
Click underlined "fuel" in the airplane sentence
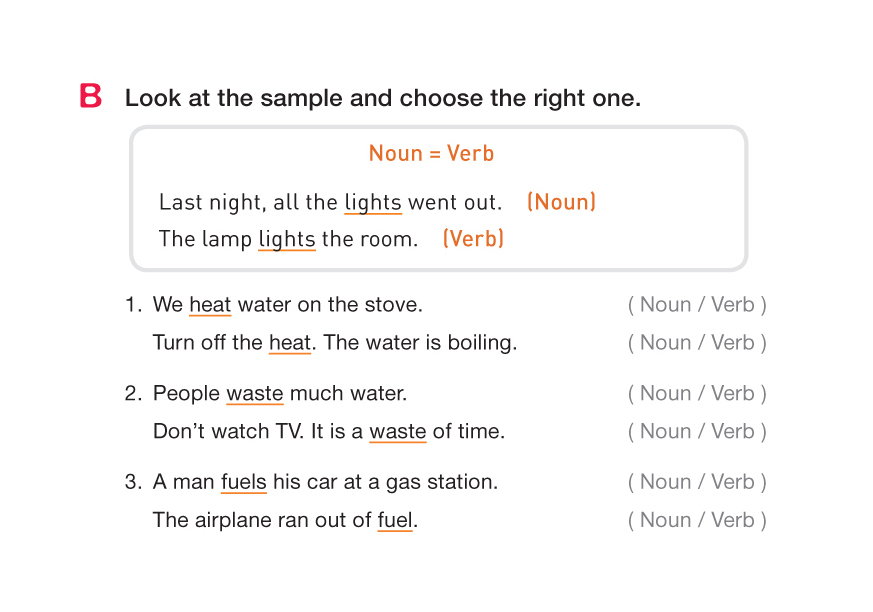pos(395,520)
